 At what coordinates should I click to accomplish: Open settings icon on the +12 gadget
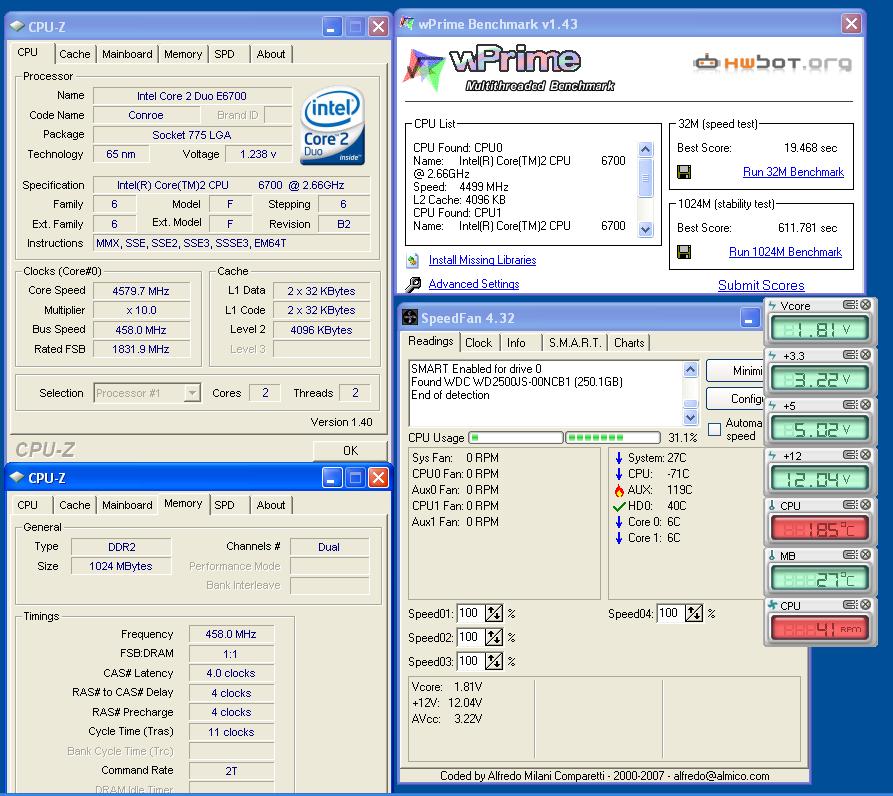pos(850,455)
